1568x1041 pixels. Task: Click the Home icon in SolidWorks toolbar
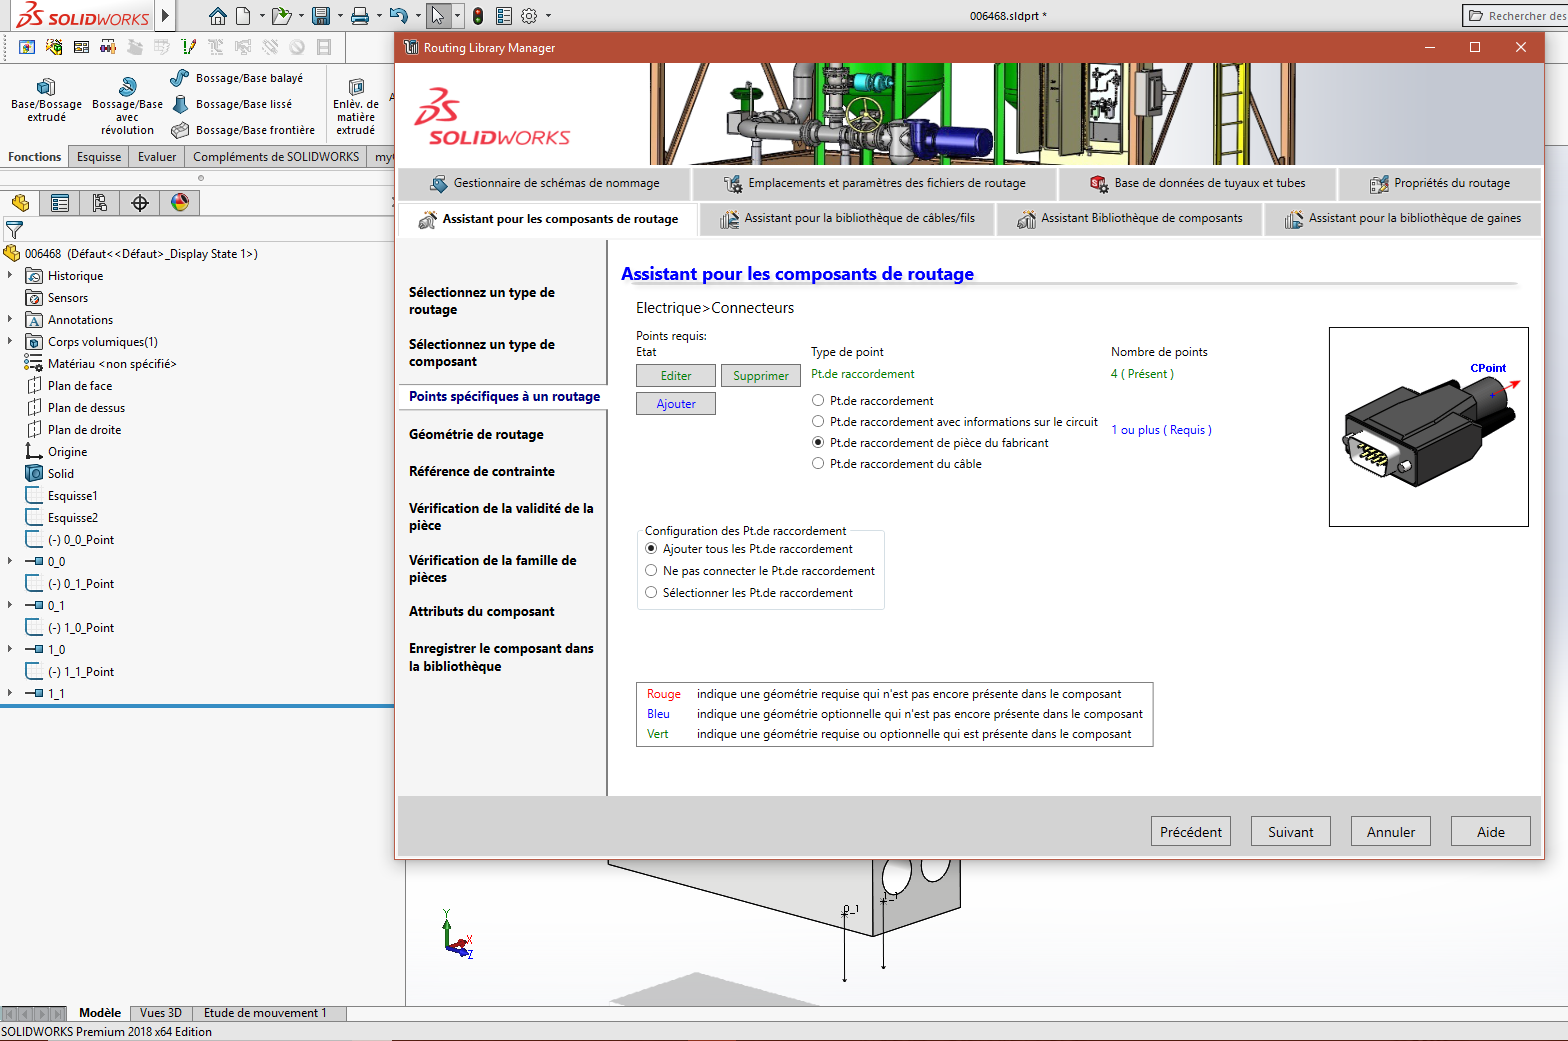click(x=217, y=16)
